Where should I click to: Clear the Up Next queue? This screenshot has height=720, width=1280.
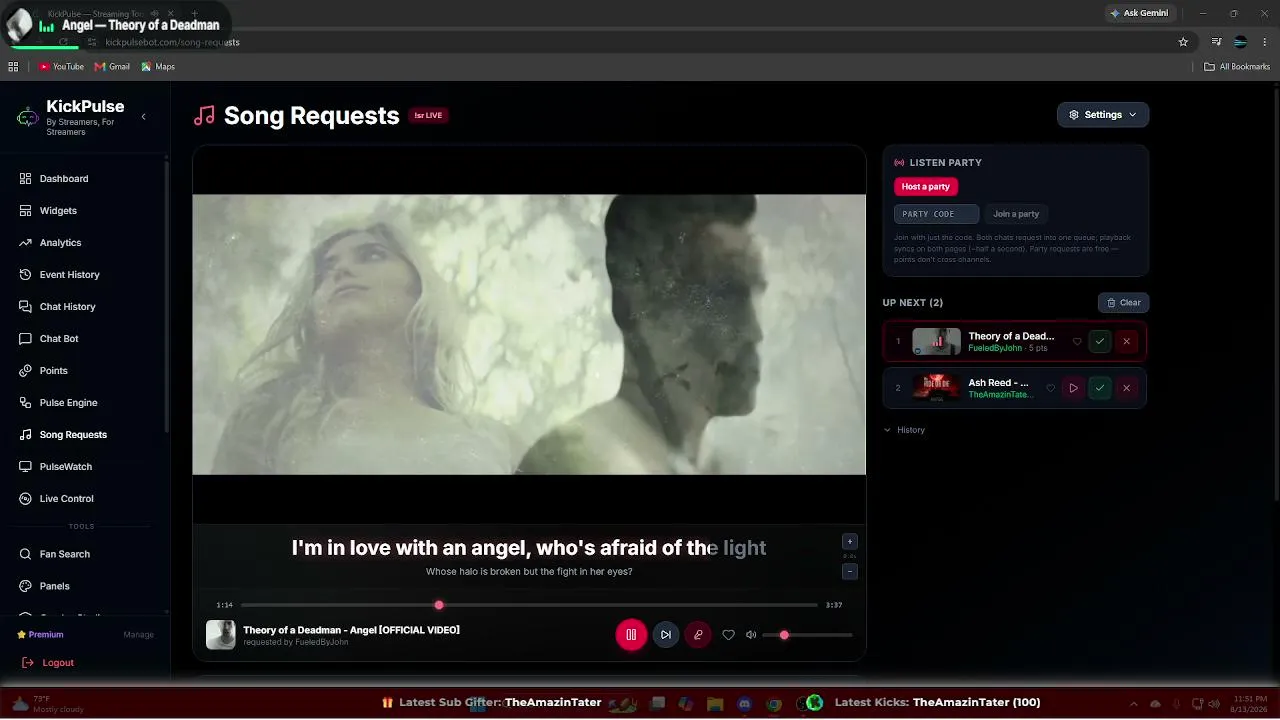pyautogui.click(x=1123, y=303)
